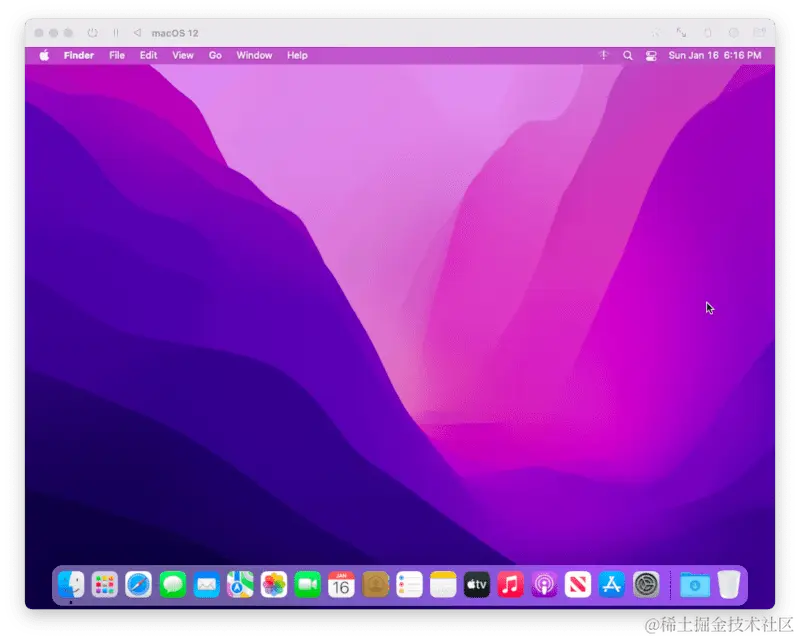Click the date and time Sun Jan 16
This screenshot has height=640, width=800.
[715, 56]
